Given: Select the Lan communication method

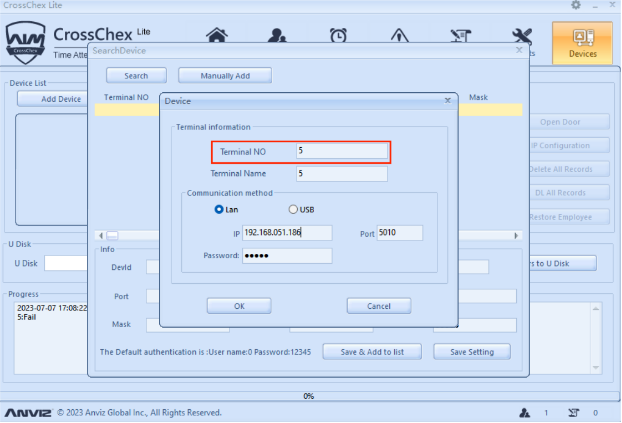Looking at the screenshot, I should click(x=220, y=209).
